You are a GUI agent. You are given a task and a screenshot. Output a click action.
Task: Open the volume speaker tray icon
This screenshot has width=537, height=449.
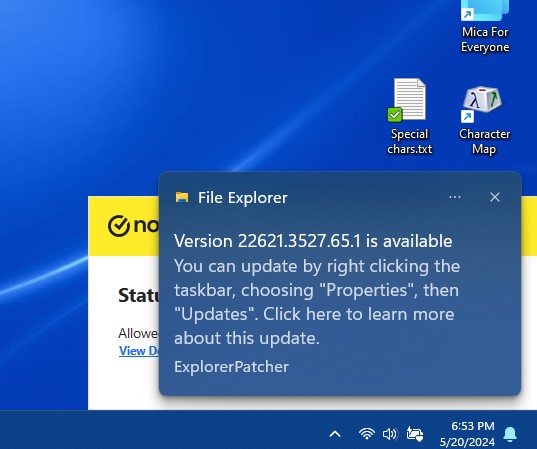click(389, 434)
